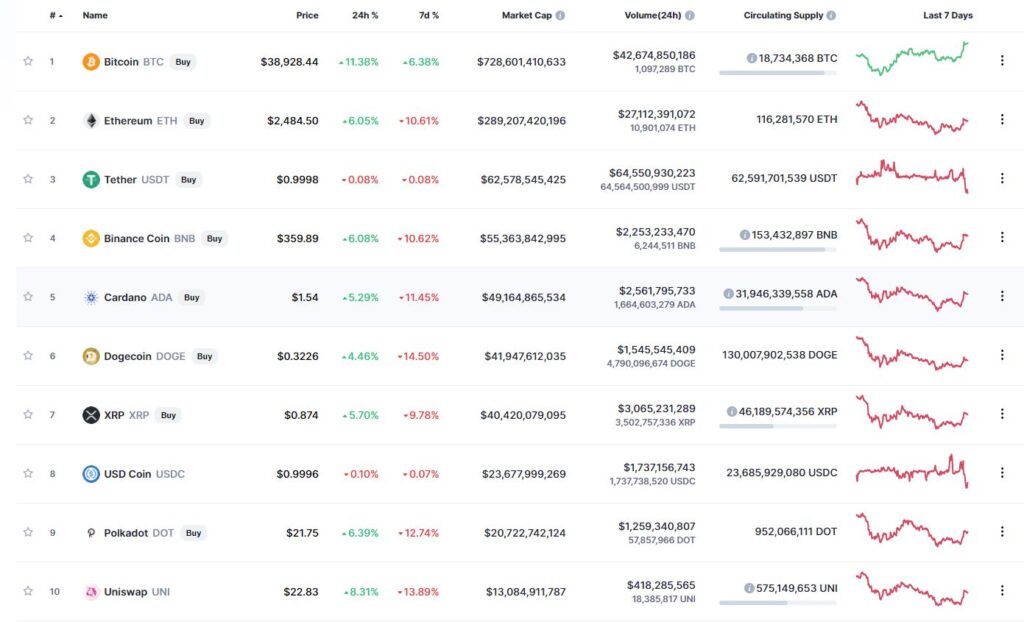Toggle Uniswap watchlist star
This screenshot has width=1024, height=622.
[28, 591]
